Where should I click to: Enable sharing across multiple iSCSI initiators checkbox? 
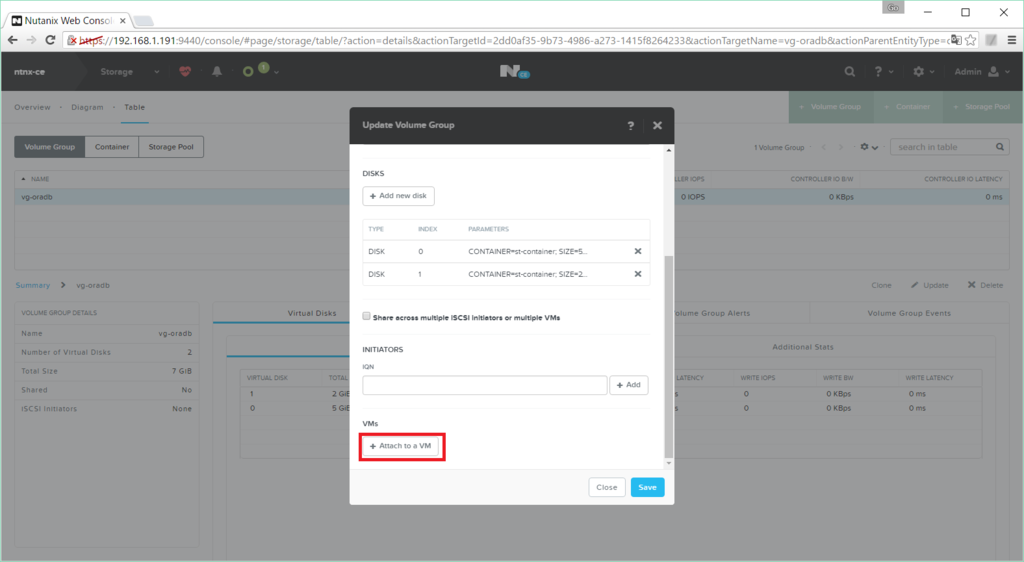(x=366, y=317)
